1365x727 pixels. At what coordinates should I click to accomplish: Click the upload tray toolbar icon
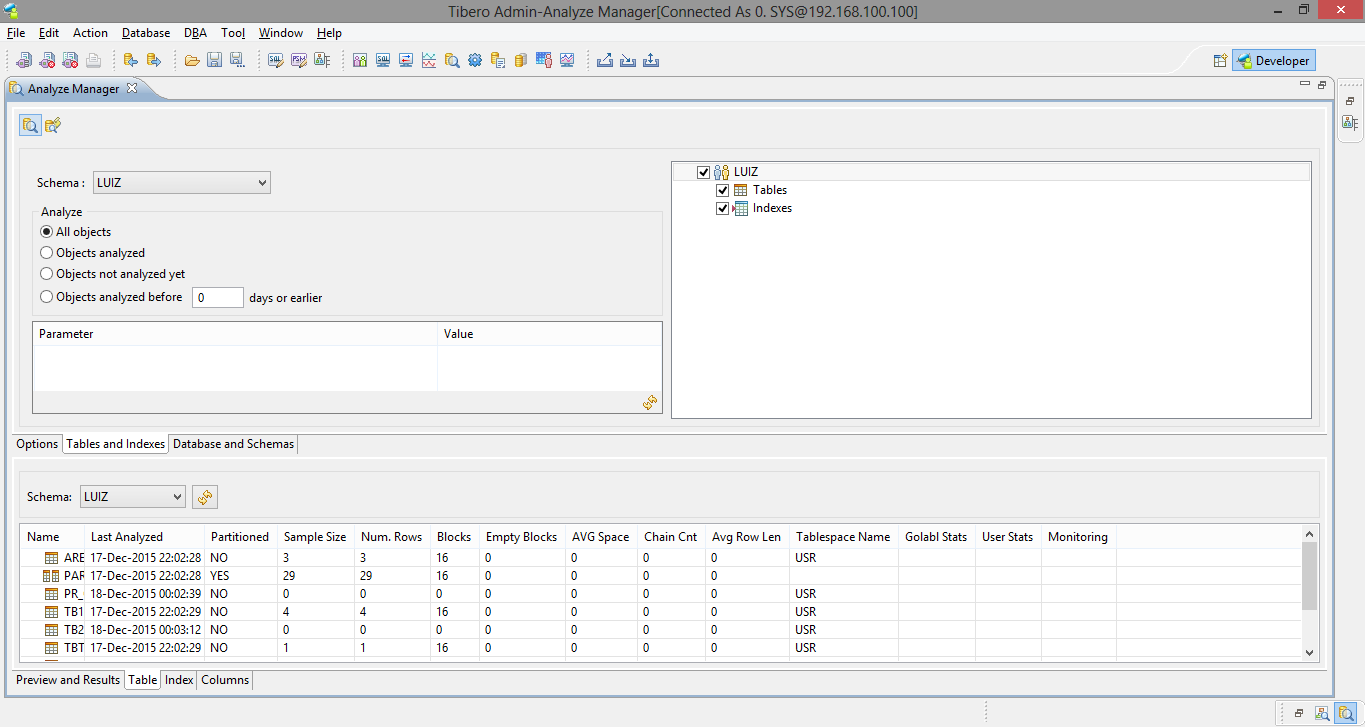tap(651, 61)
